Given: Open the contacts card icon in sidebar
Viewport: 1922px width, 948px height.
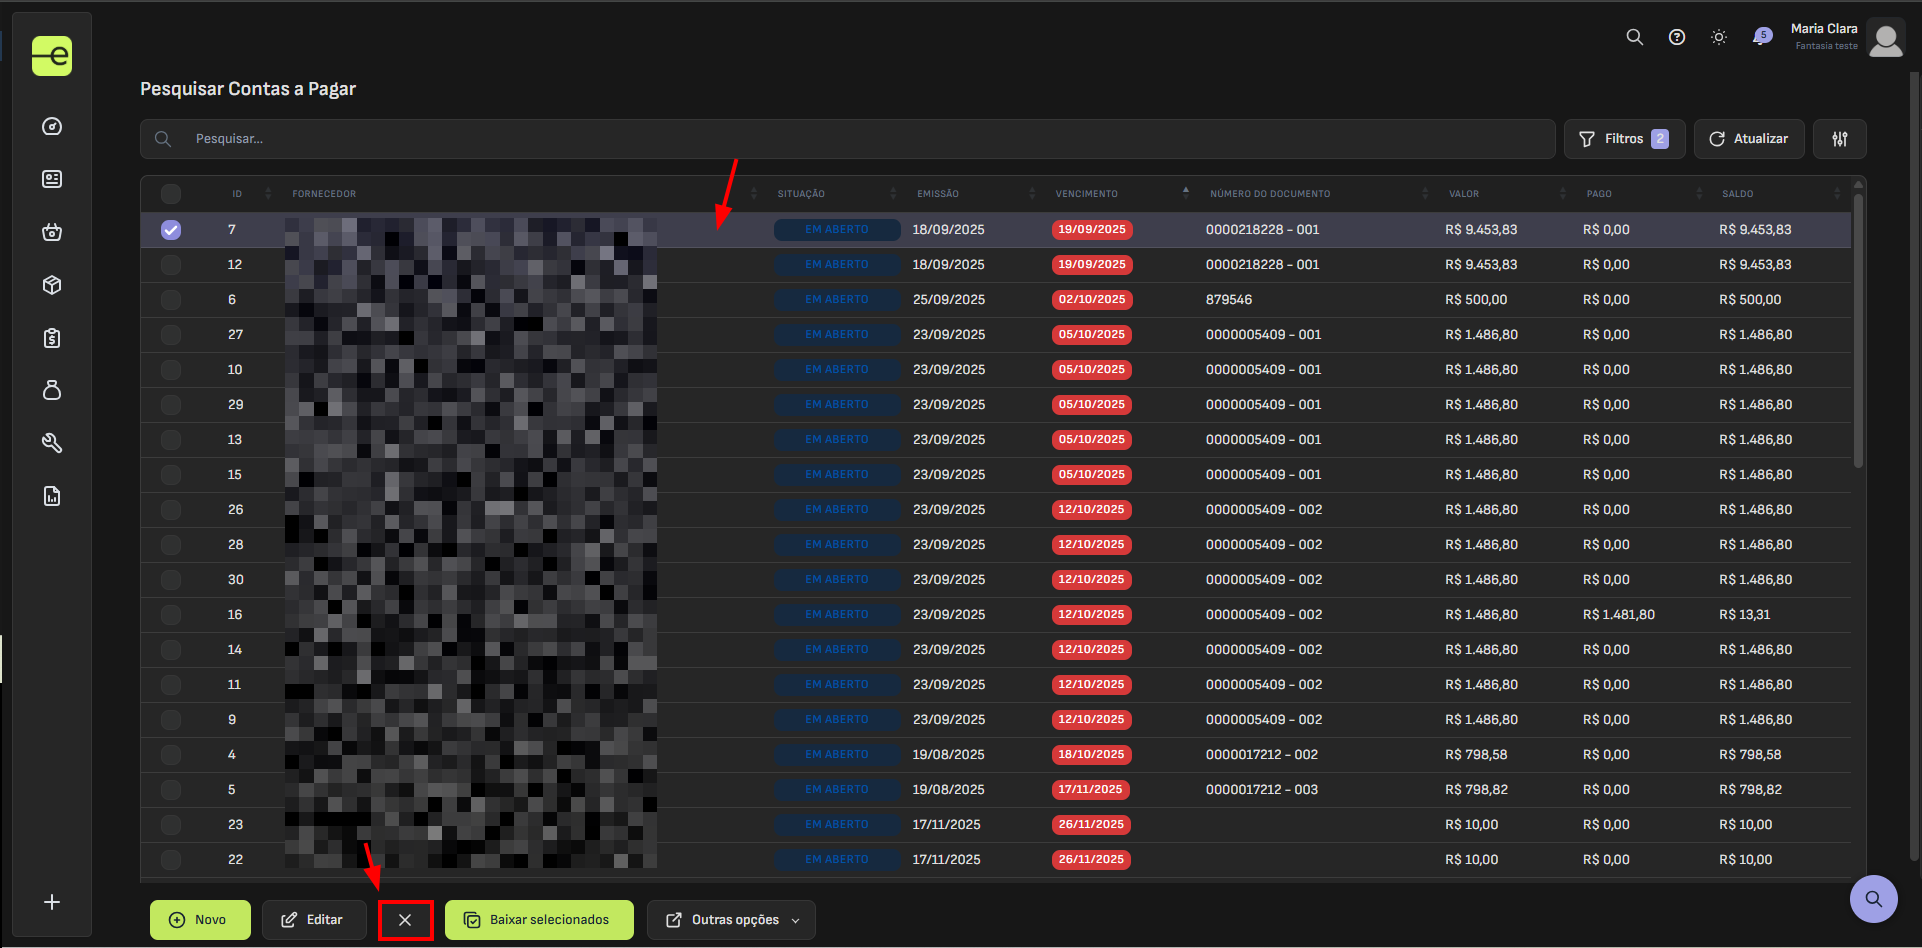Looking at the screenshot, I should point(52,179).
